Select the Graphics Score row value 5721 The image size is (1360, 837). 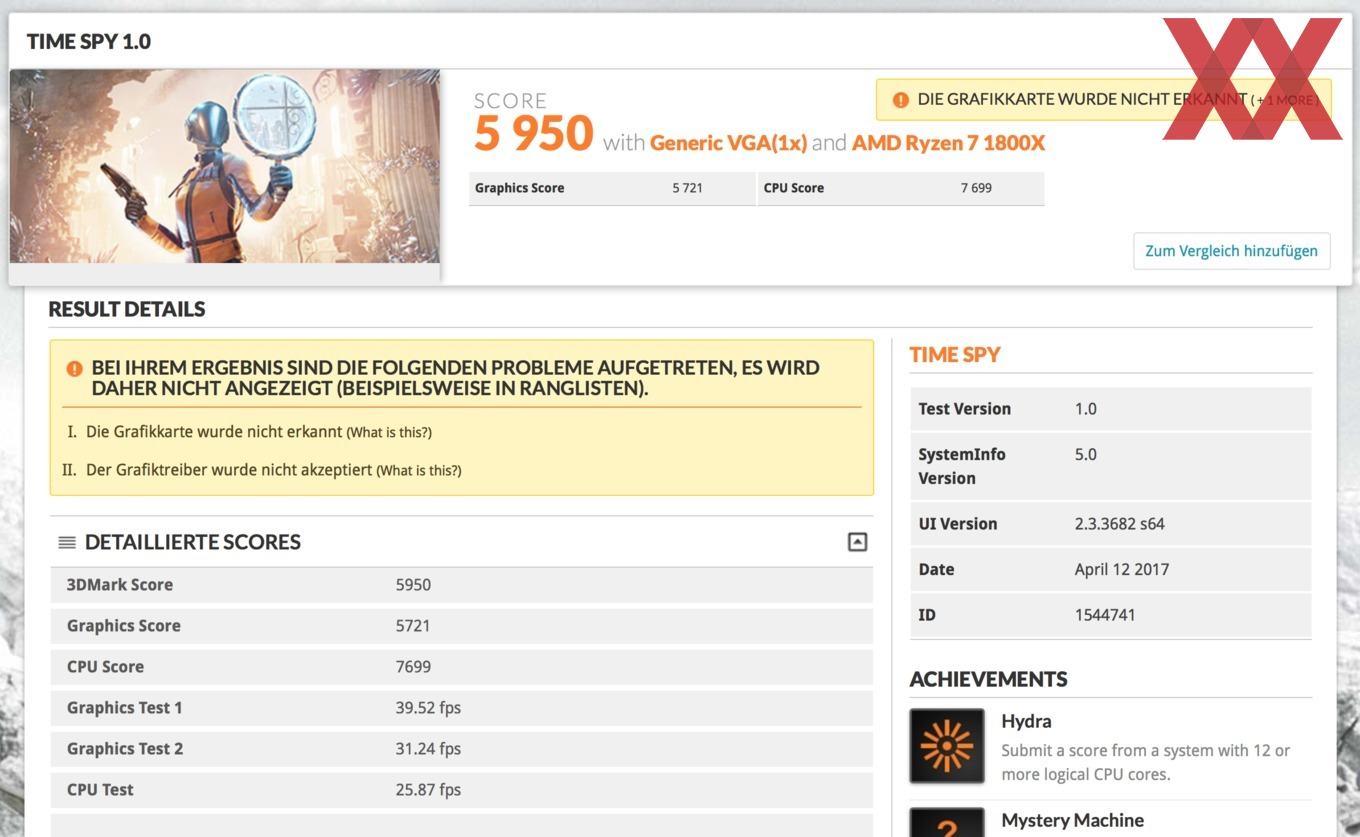(413, 626)
